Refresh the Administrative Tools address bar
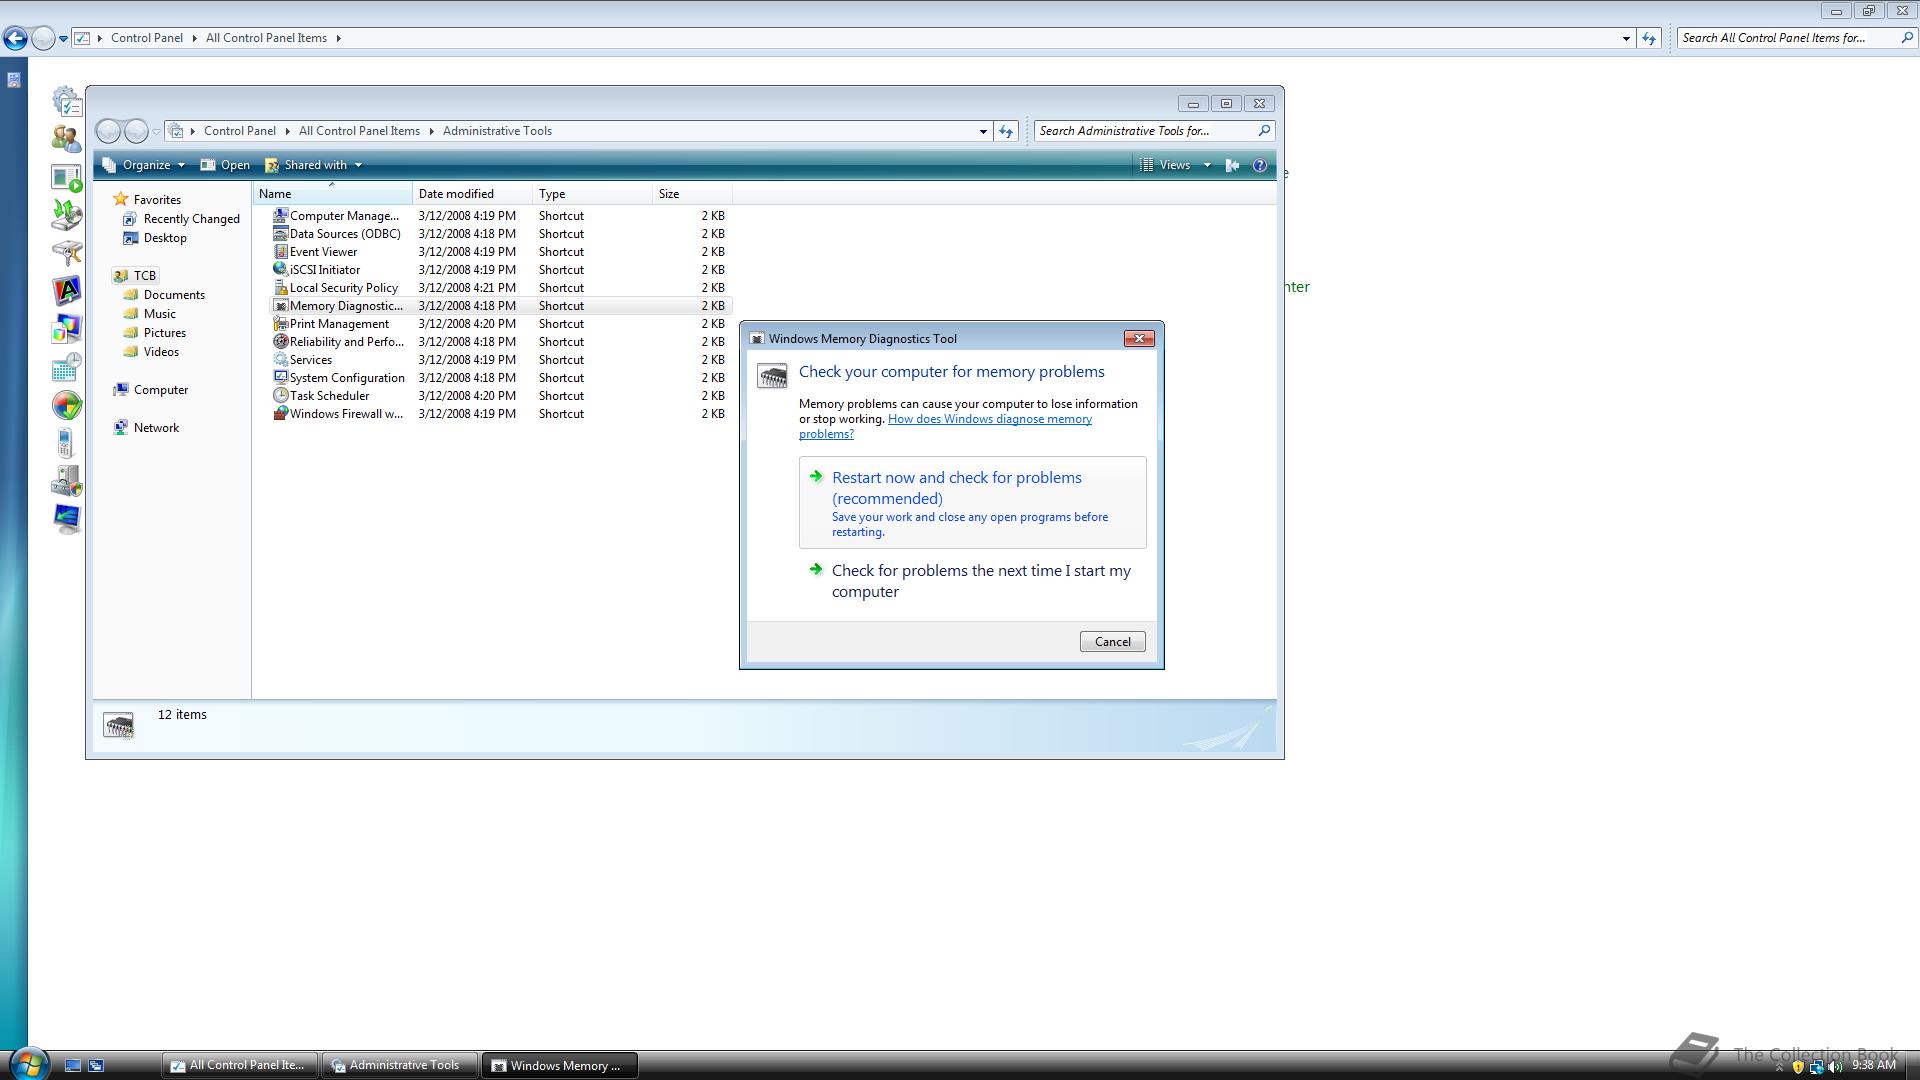Viewport: 1920px width, 1080px height. coord(1006,131)
